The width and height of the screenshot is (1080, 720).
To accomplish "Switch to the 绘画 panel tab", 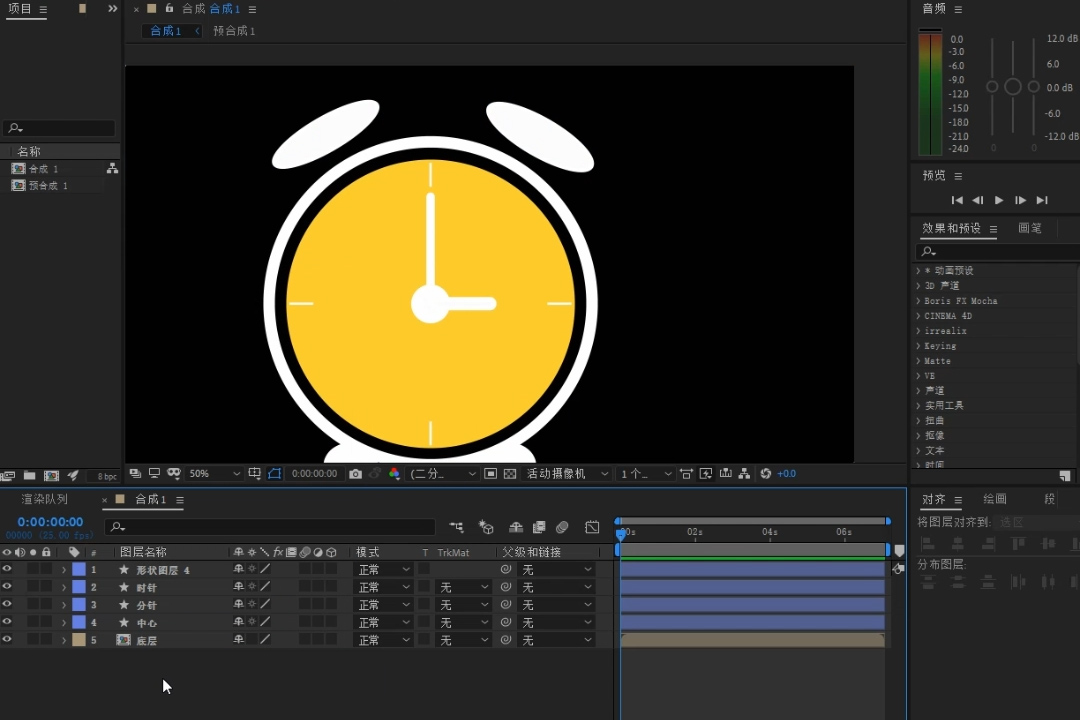I will tap(995, 499).
